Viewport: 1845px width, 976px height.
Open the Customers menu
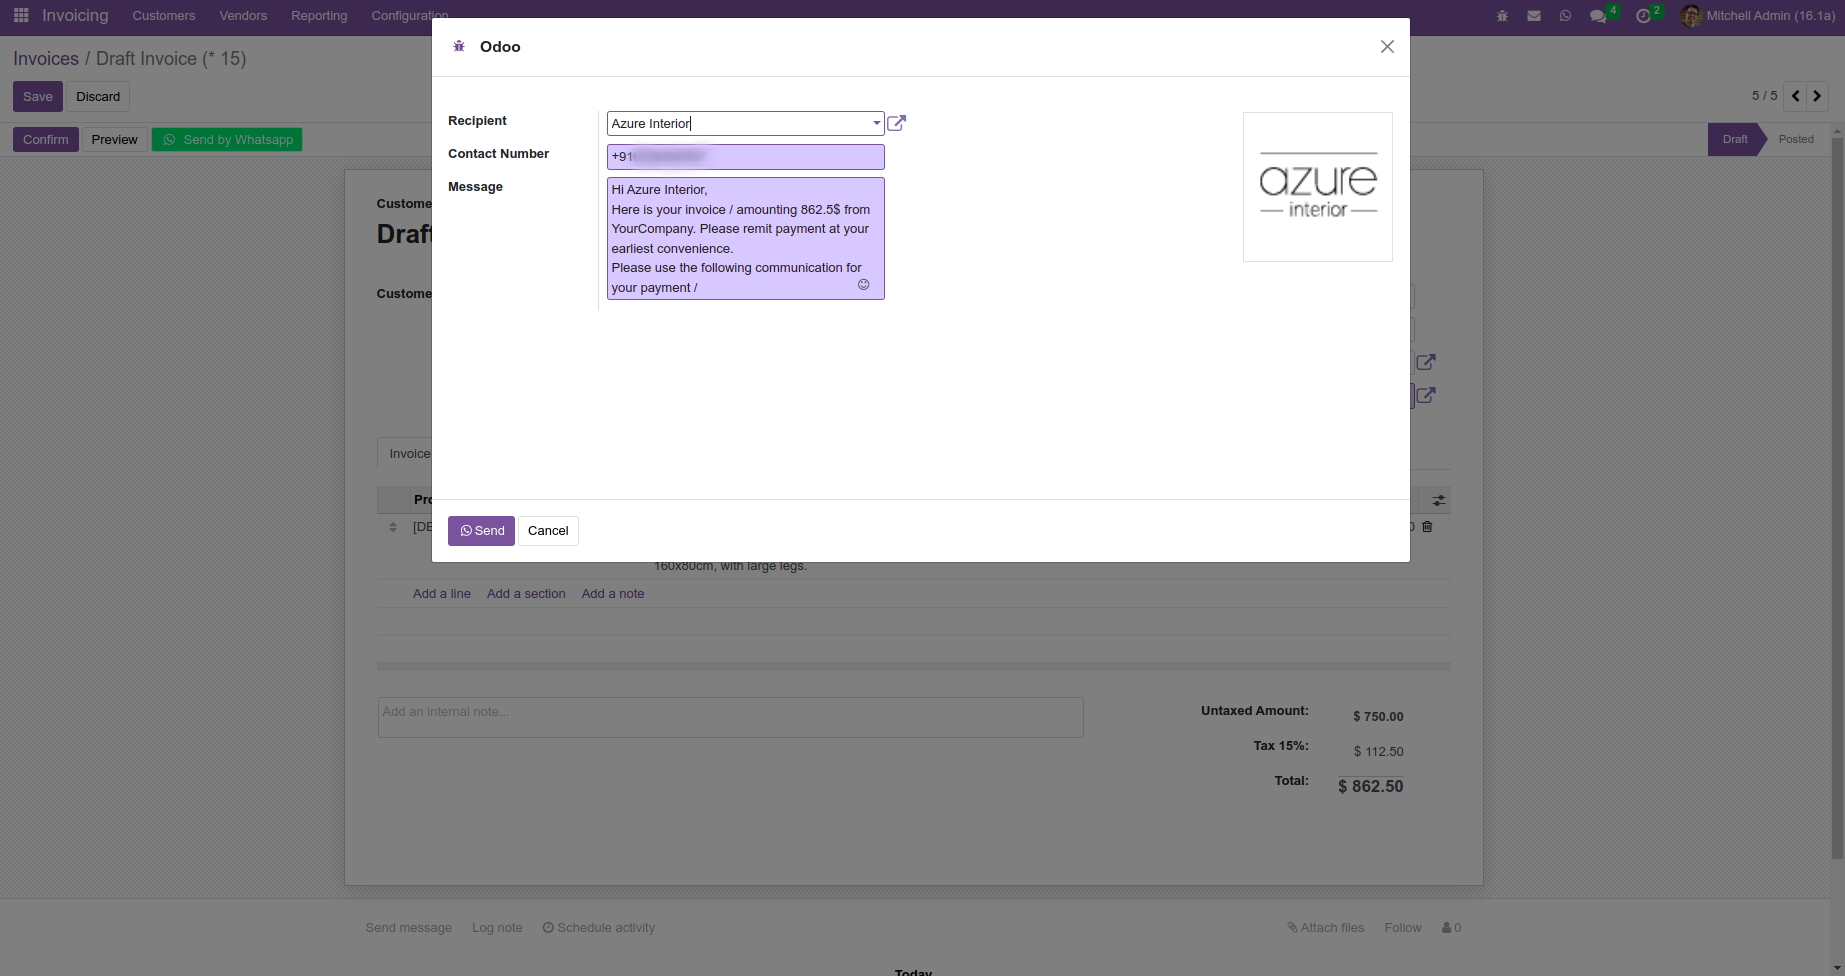pos(164,16)
